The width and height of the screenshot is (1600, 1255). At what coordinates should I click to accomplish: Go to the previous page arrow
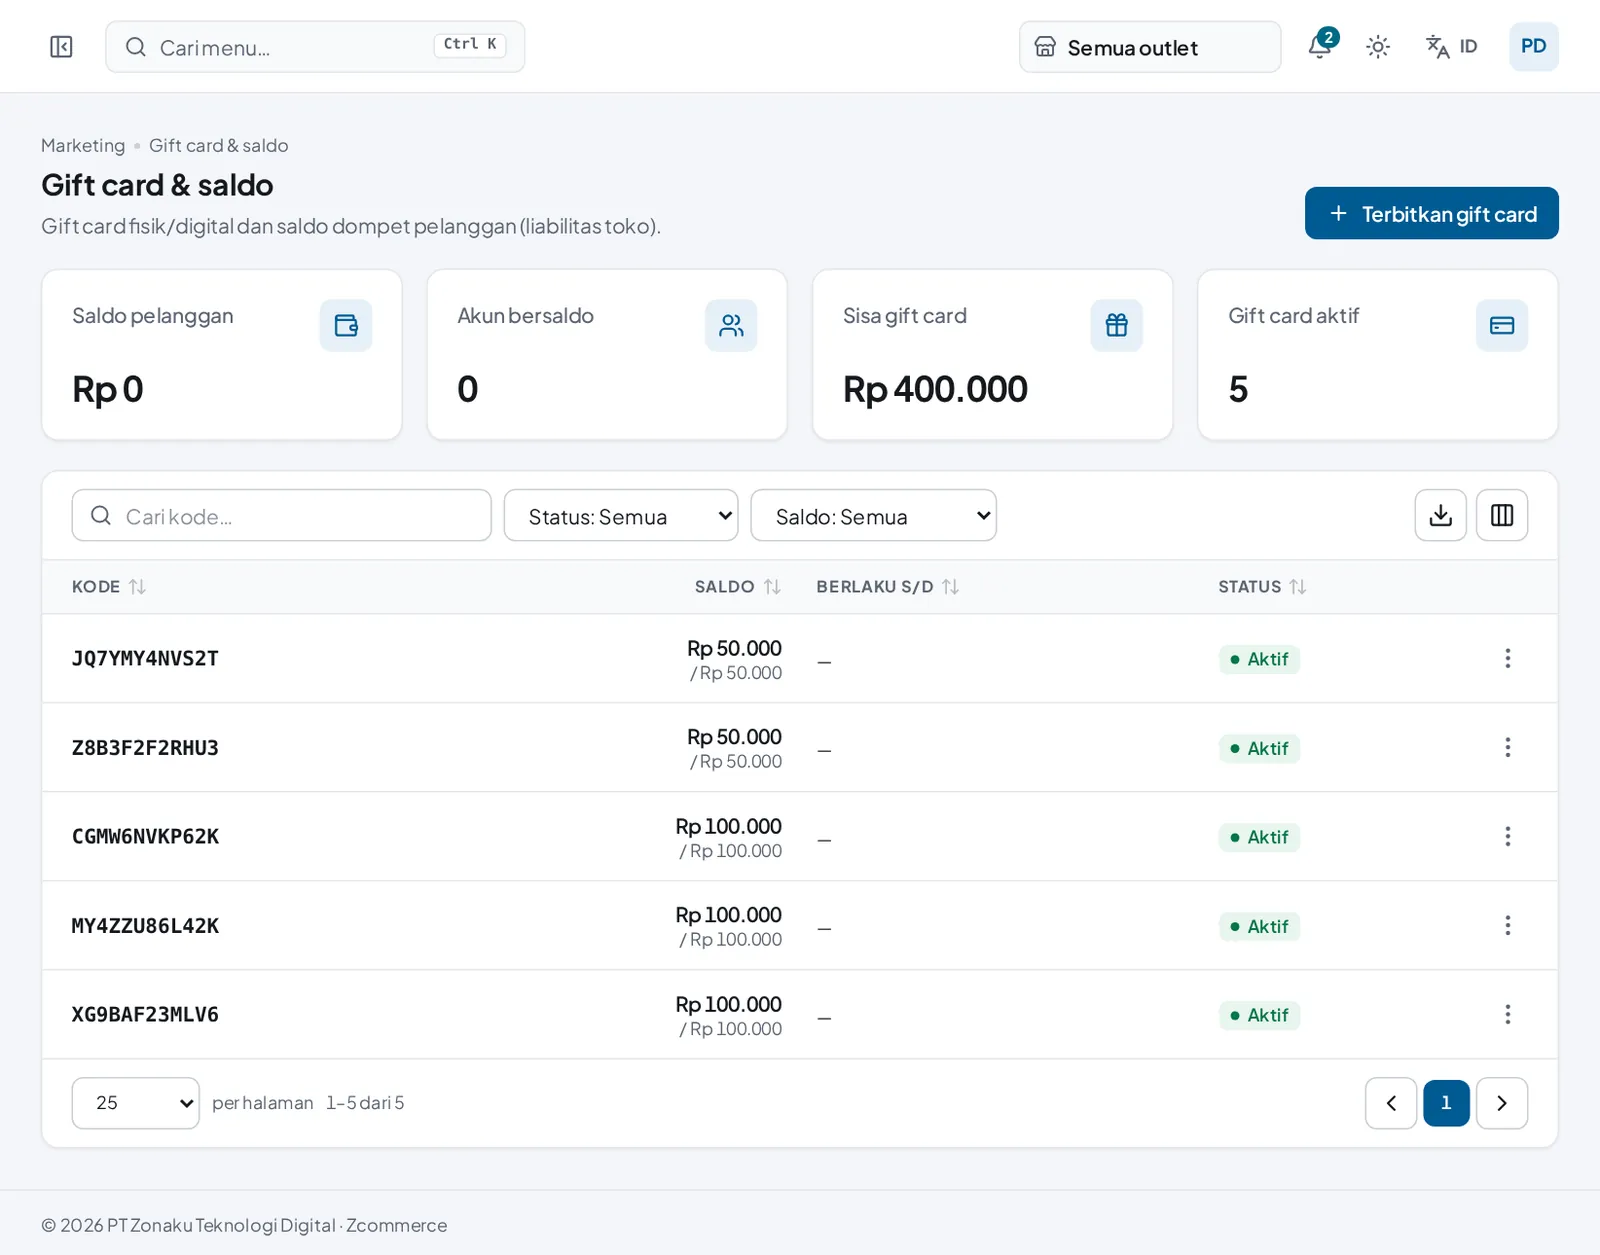(x=1391, y=1103)
